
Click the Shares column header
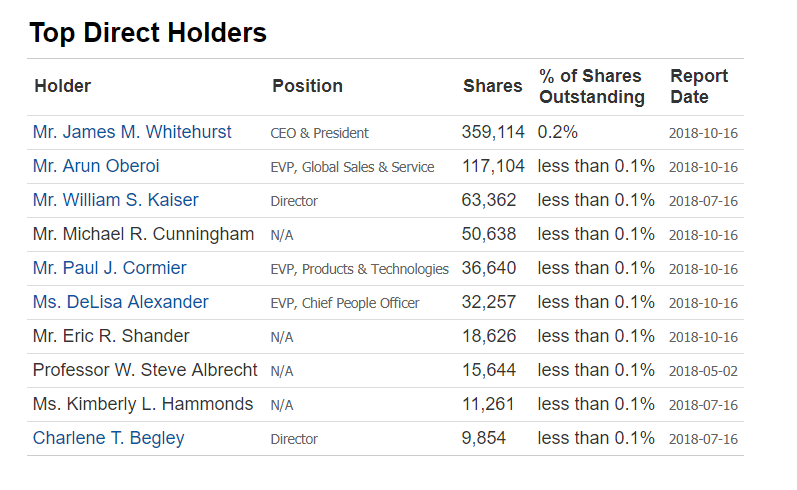coord(492,86)
